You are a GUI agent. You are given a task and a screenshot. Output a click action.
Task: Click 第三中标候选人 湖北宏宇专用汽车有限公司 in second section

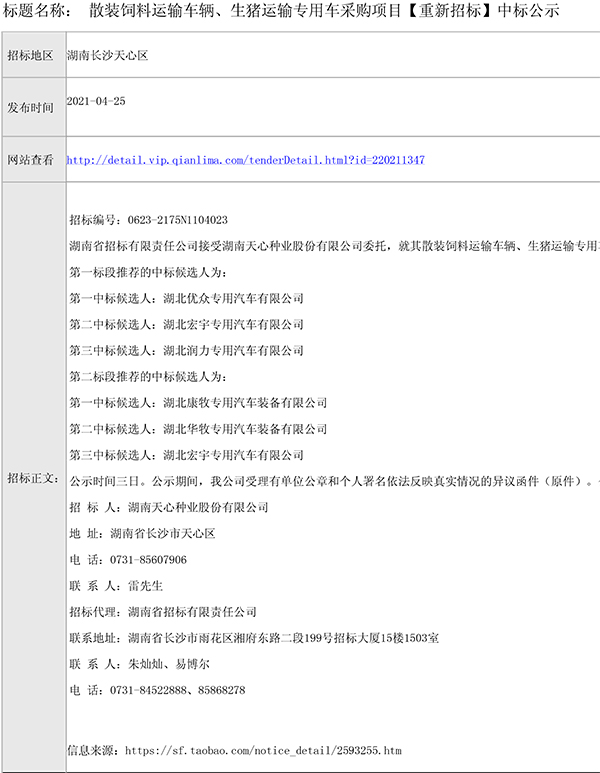coord(186,455)
